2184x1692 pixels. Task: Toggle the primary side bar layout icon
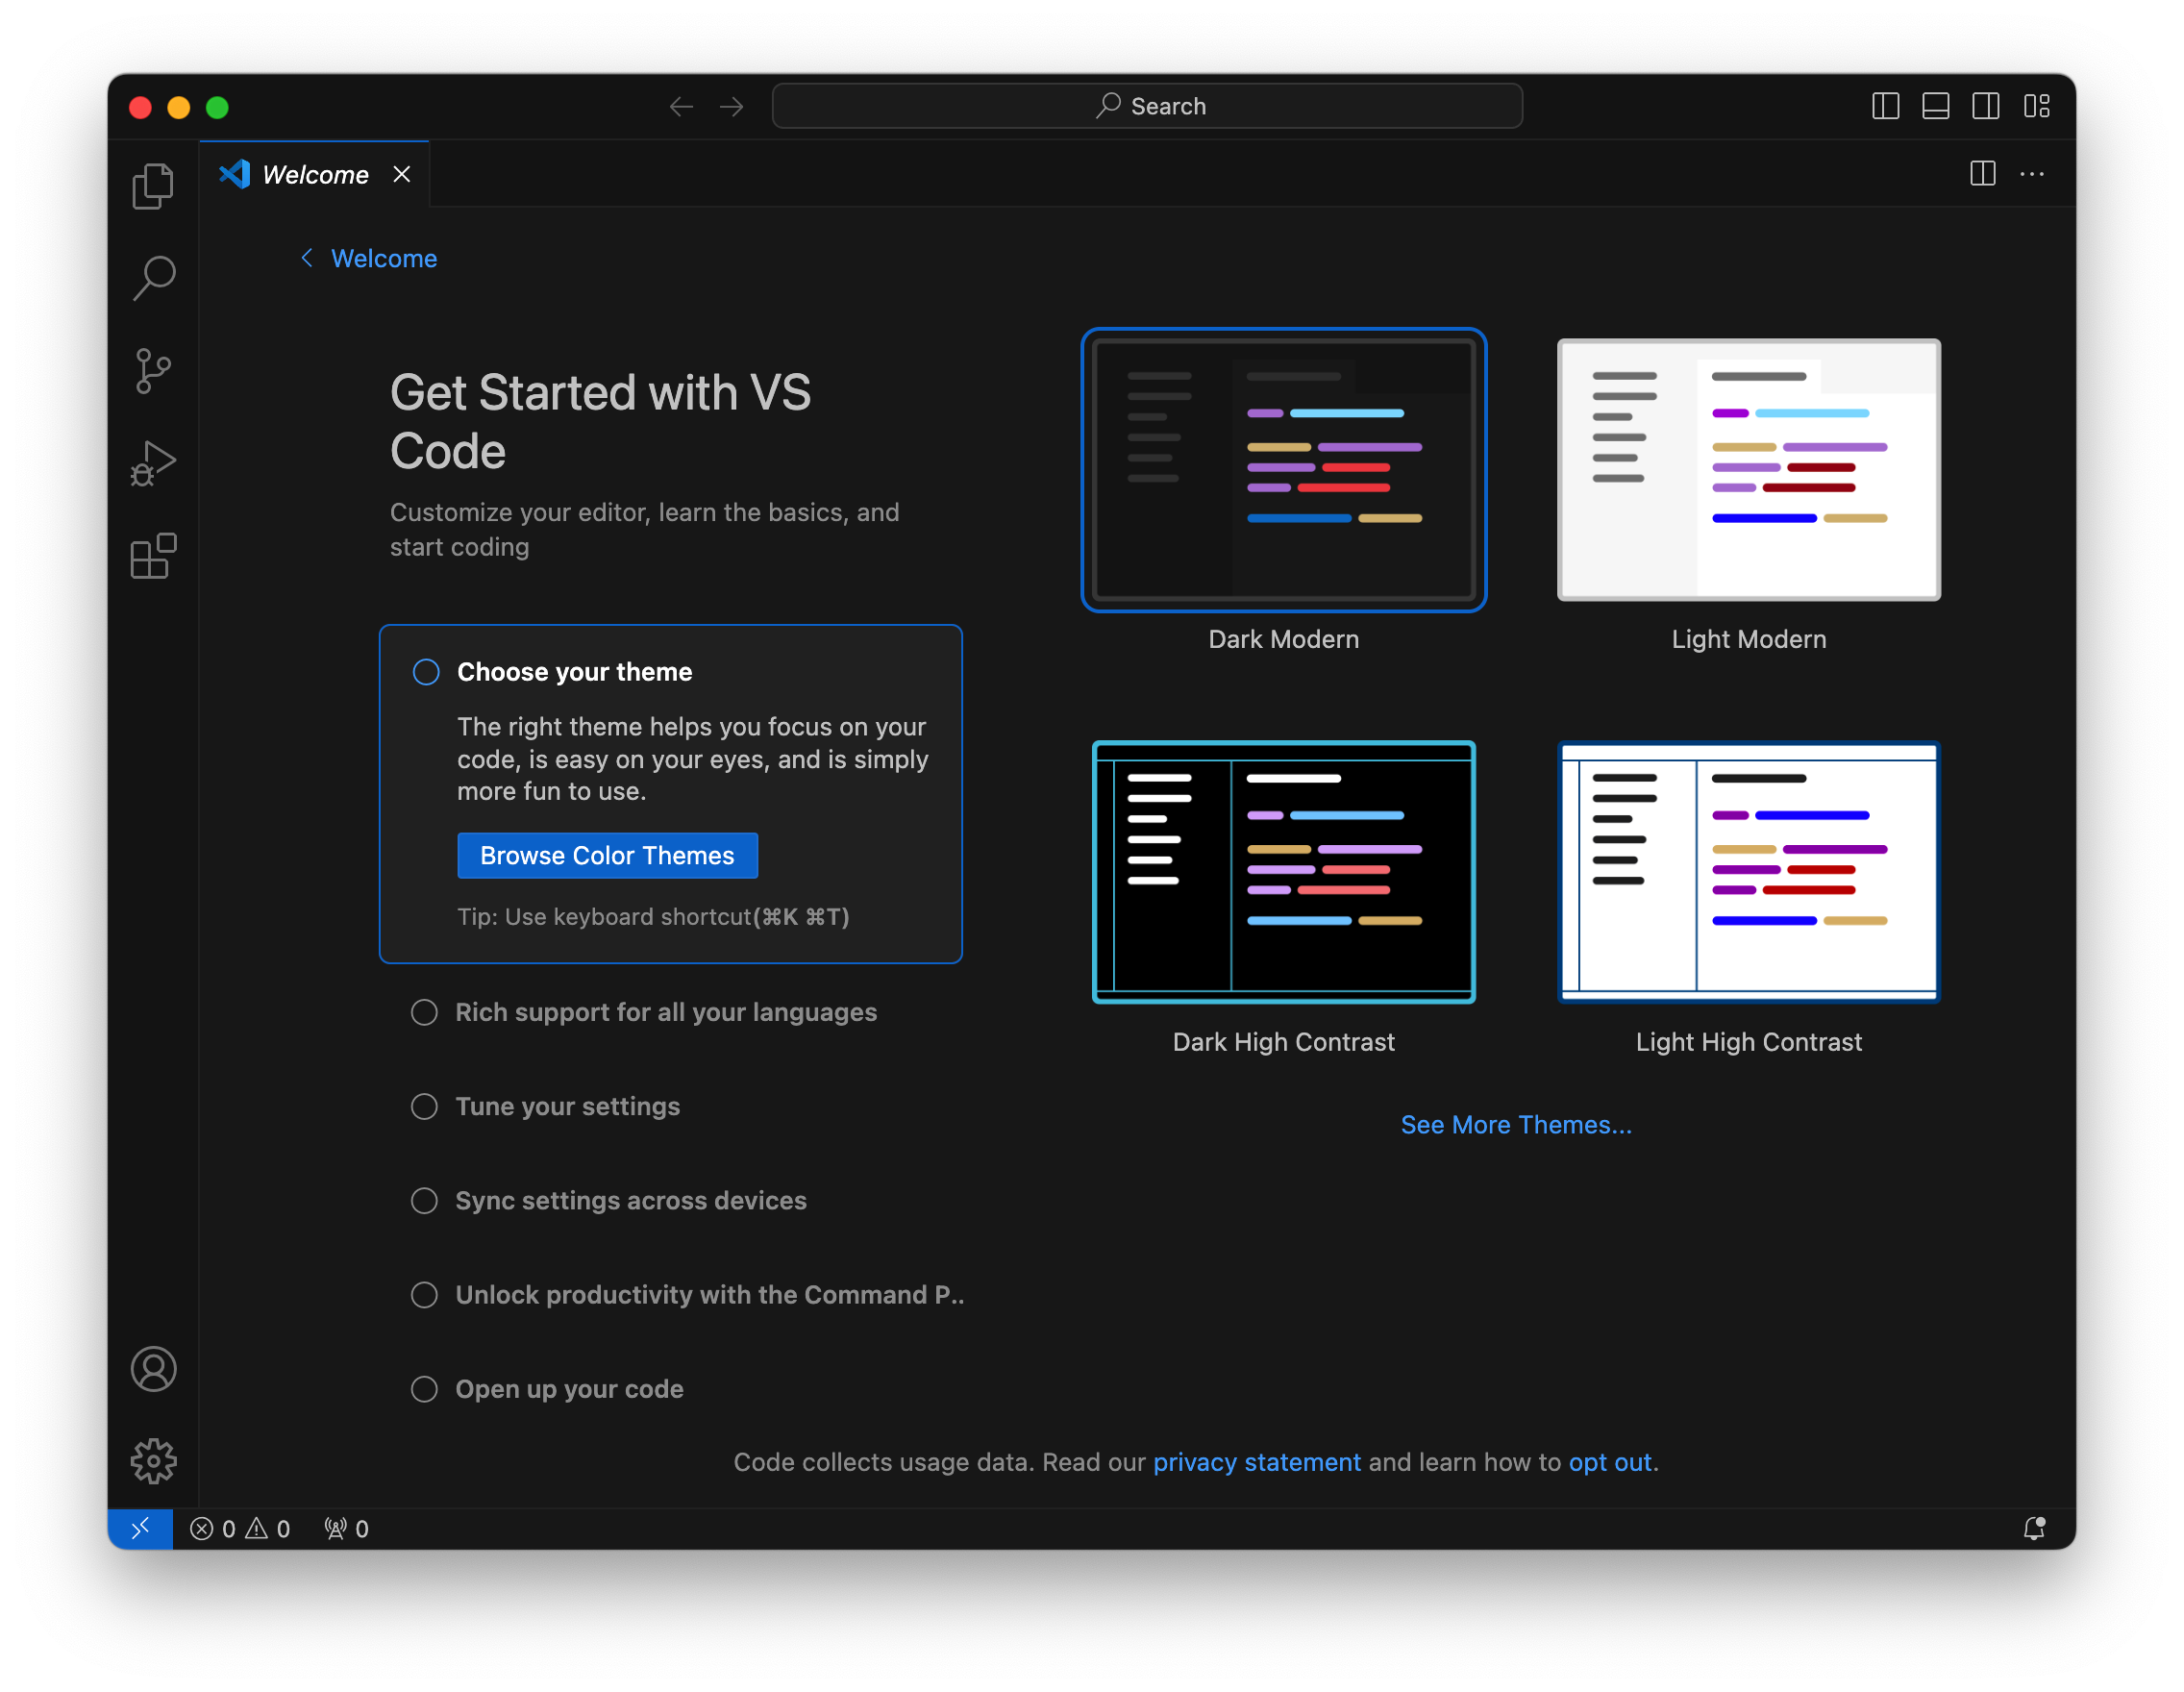click(x=1885, y=106)
